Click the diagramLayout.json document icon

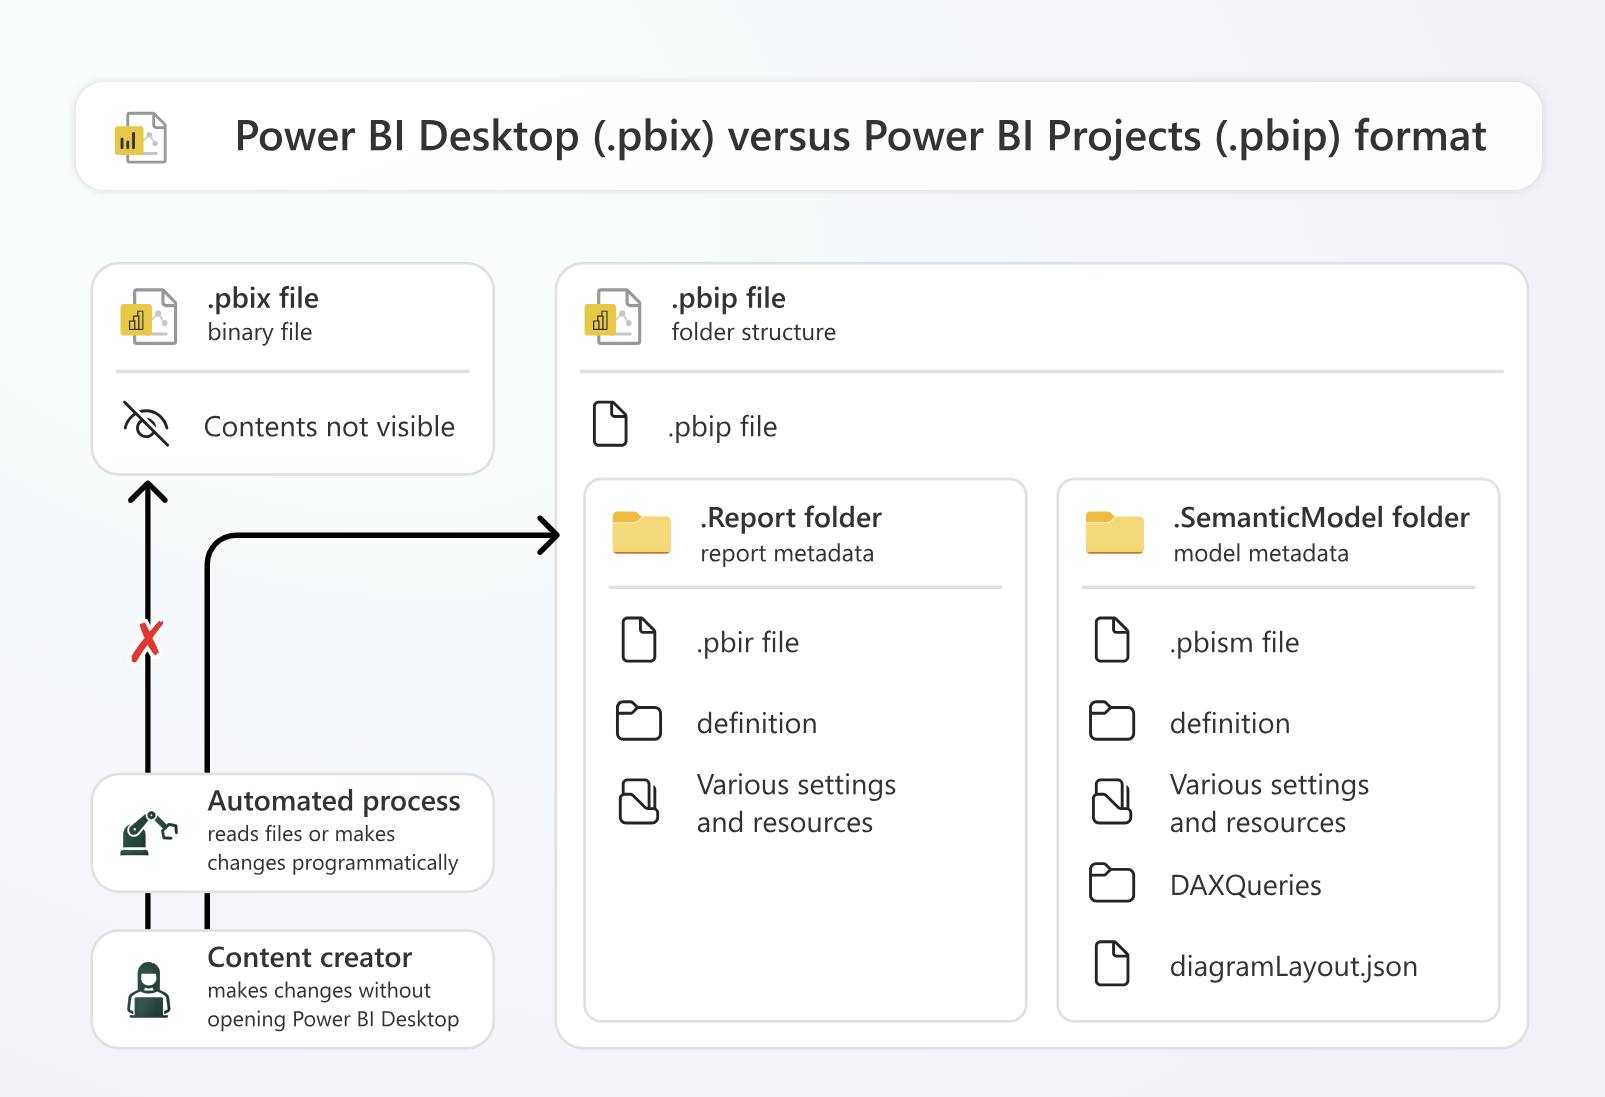tap(1112, 964)
